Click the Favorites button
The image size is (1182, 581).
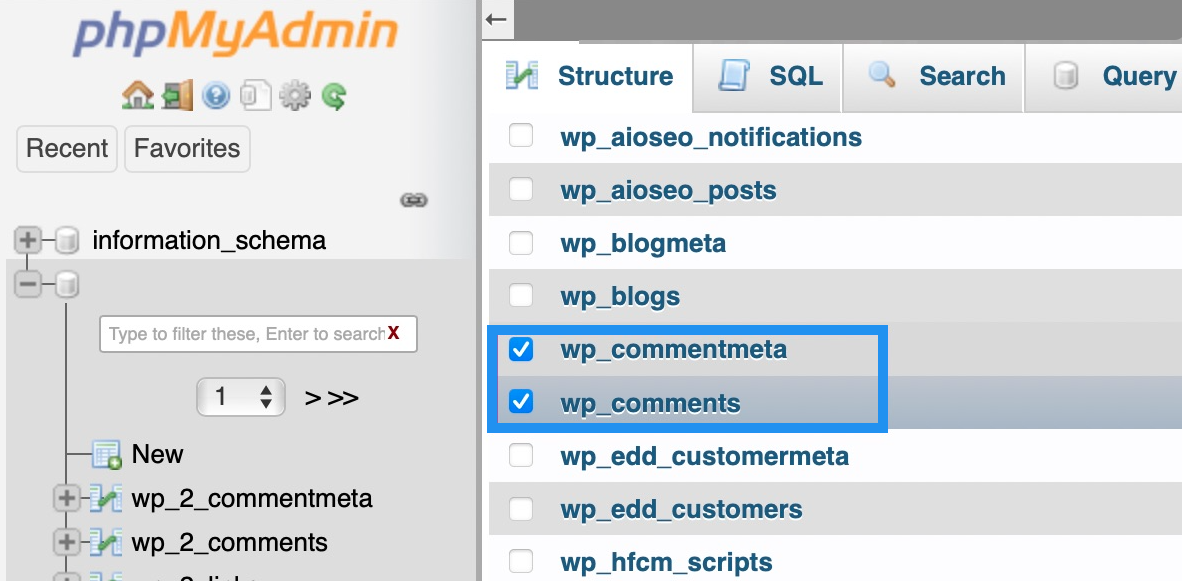[x=187, y=148]
